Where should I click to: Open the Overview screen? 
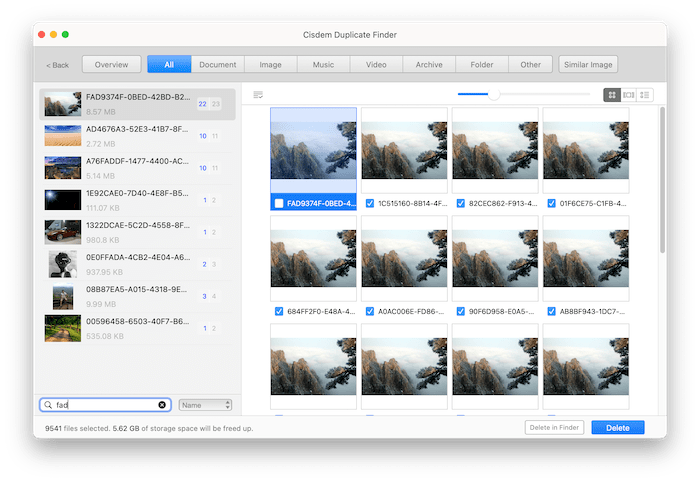(111, 65)
